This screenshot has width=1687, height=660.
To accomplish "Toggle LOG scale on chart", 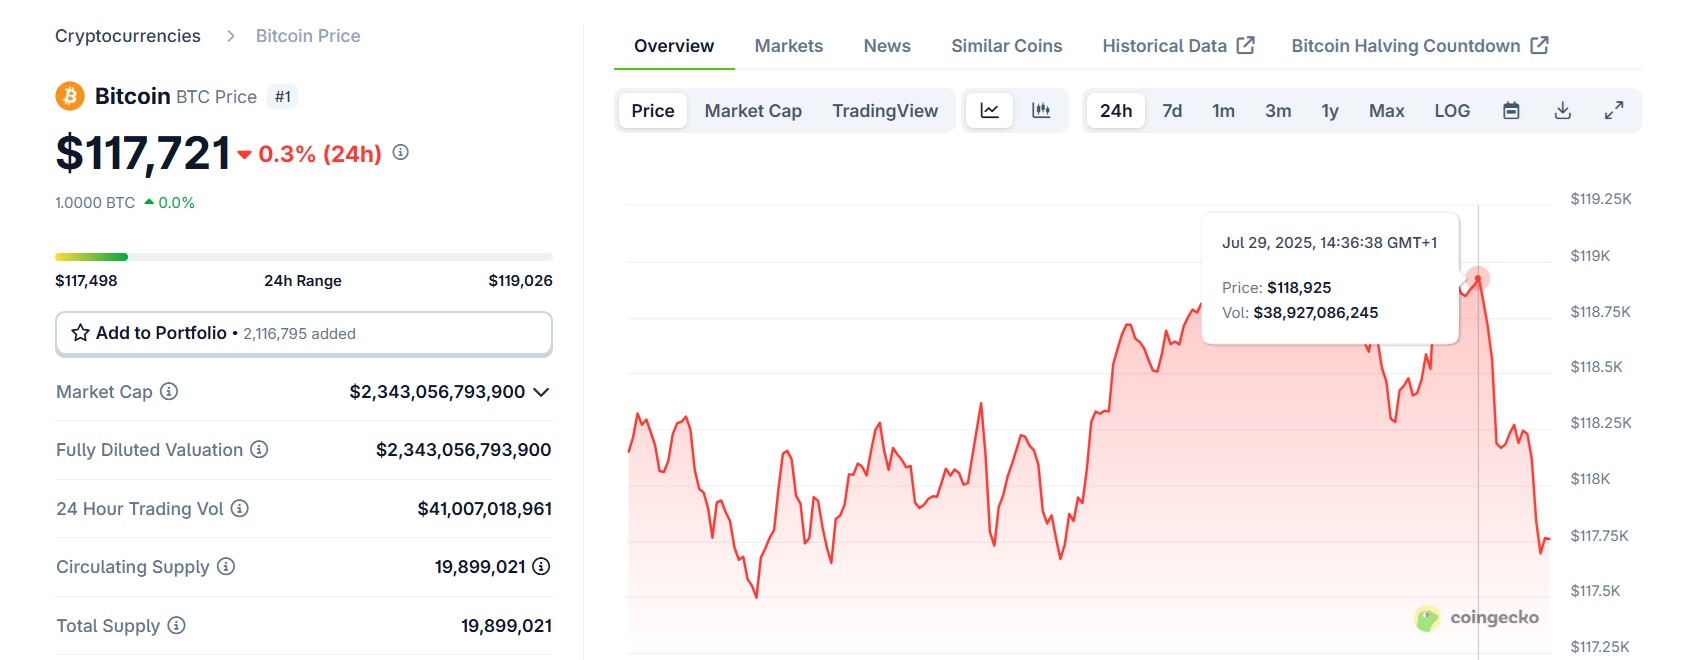I will 1452,110.
